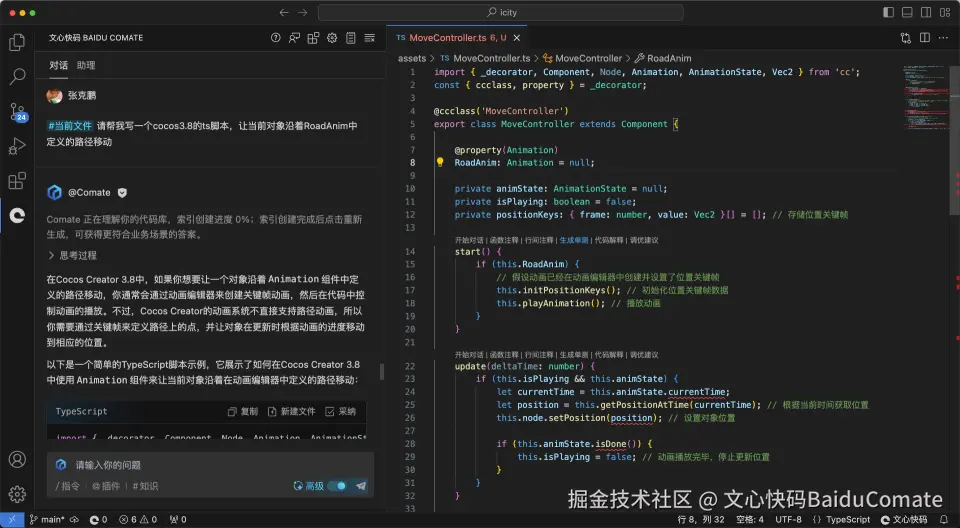Click the assets breadcrumb segment
The width and height of the screenshot is (960, 528).
[411, 58]
